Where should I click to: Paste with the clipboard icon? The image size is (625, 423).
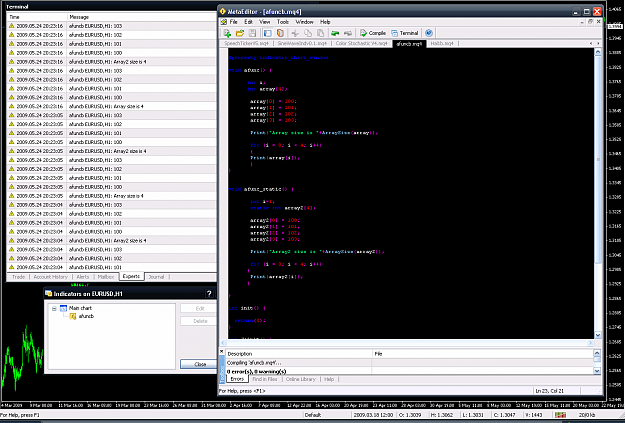[320, 33]
